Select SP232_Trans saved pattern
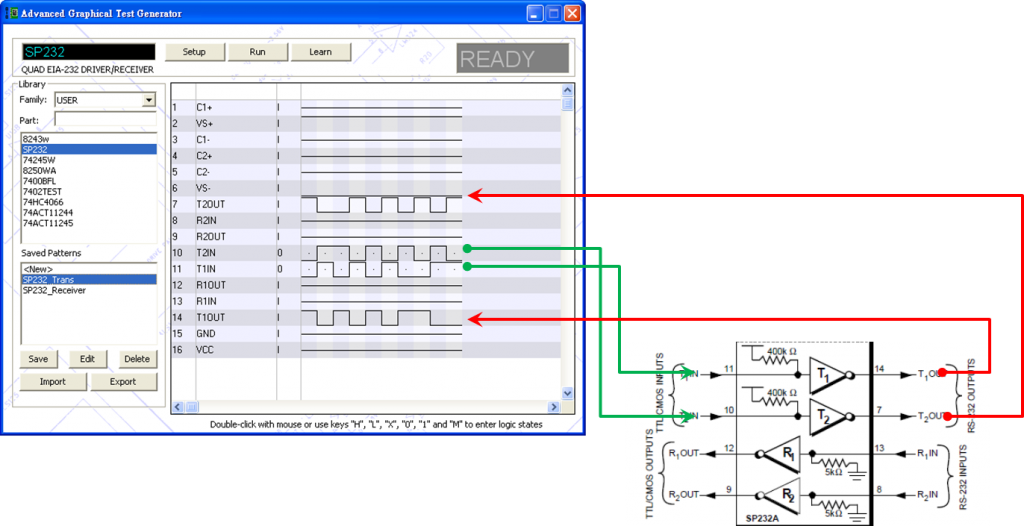 (89, 280)
